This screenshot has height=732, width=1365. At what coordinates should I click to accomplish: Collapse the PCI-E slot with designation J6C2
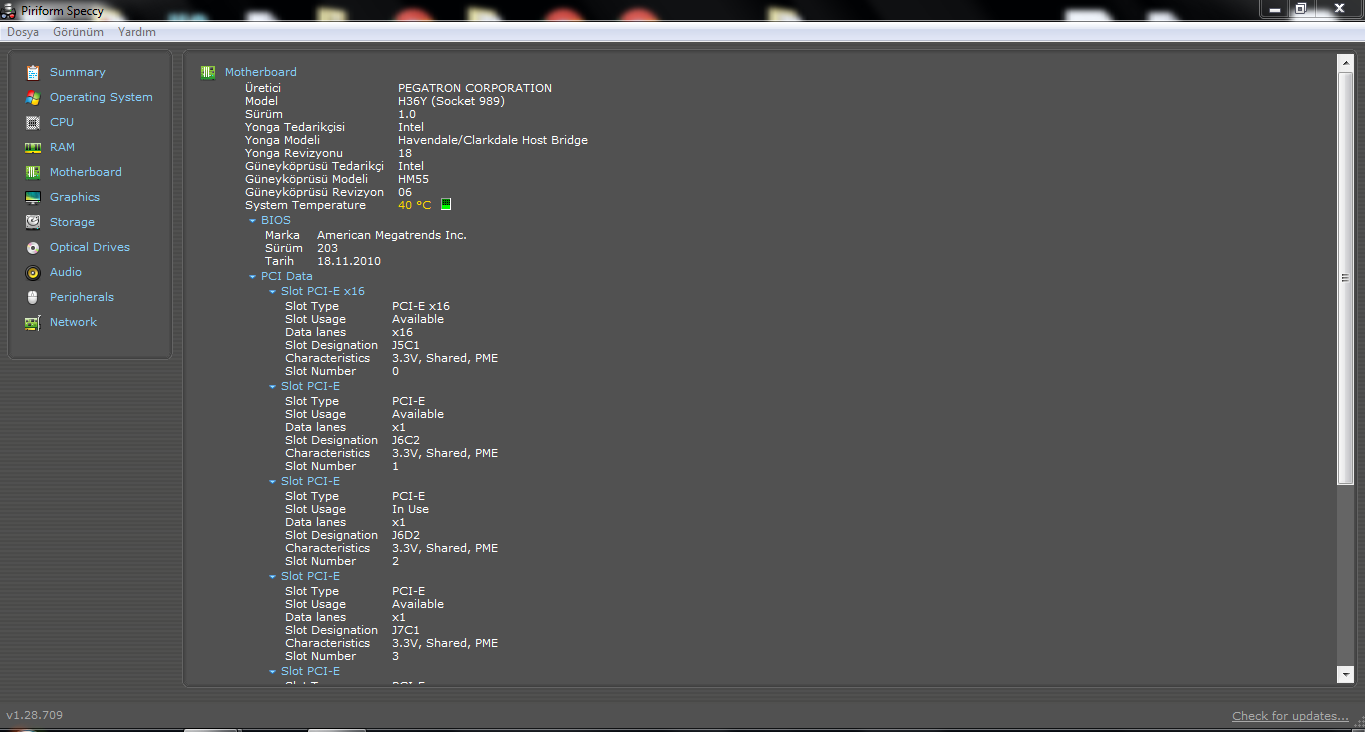(x=272, y=386)
